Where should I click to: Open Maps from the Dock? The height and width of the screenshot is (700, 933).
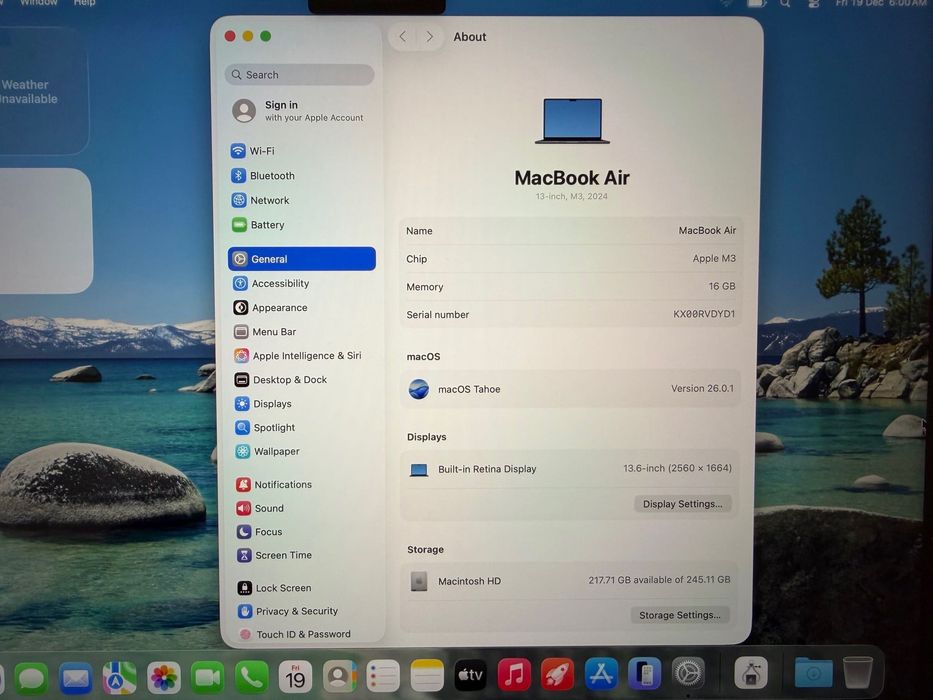click(x=120, y=677)
